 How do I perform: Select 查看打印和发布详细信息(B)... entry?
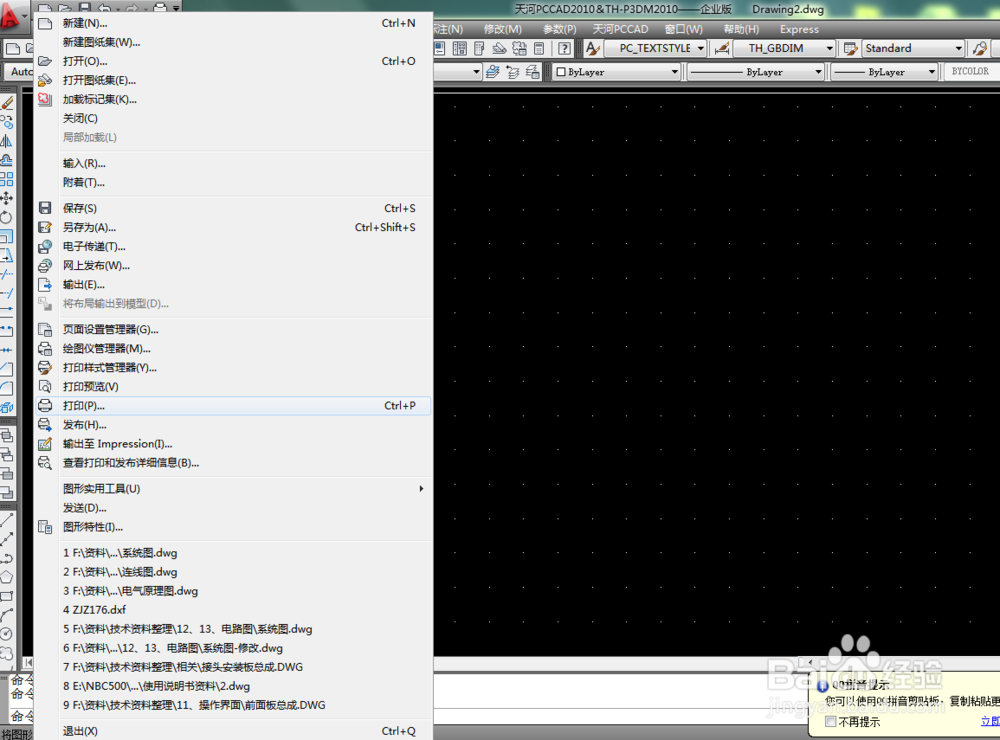(233, 463)
